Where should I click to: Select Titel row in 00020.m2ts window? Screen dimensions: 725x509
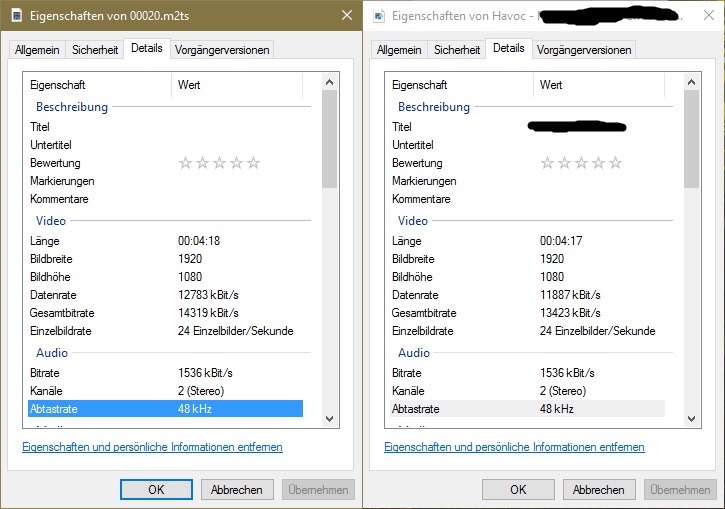pyautogui.click(x=165, y=127)
